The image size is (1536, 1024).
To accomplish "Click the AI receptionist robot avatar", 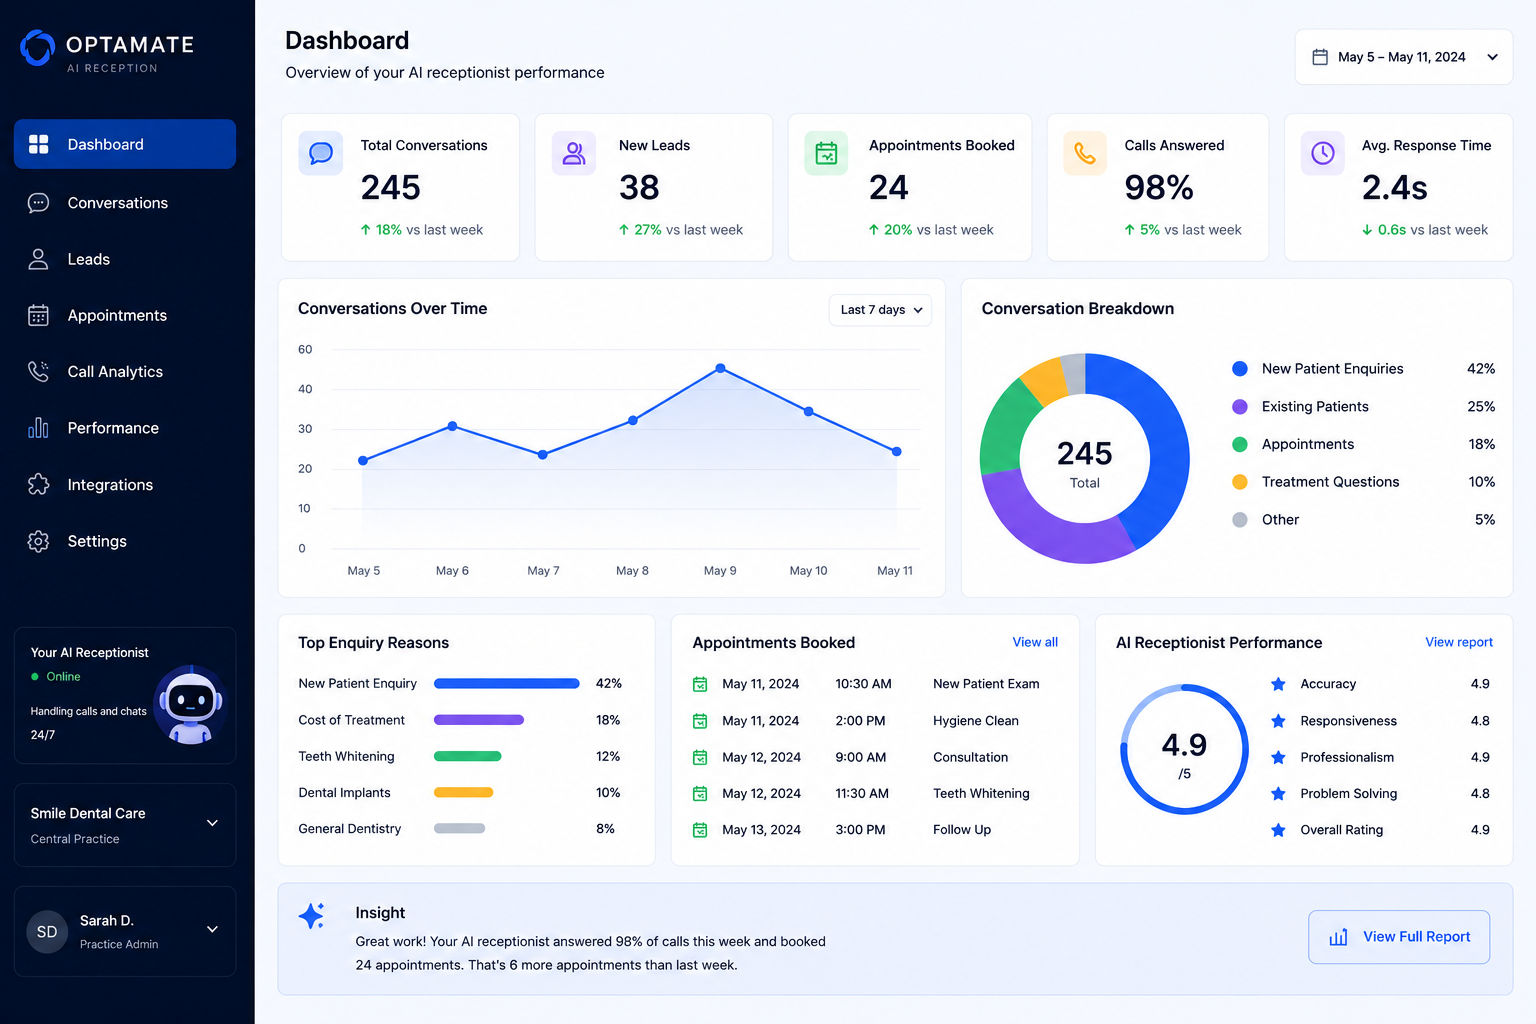I will point(191,706).
